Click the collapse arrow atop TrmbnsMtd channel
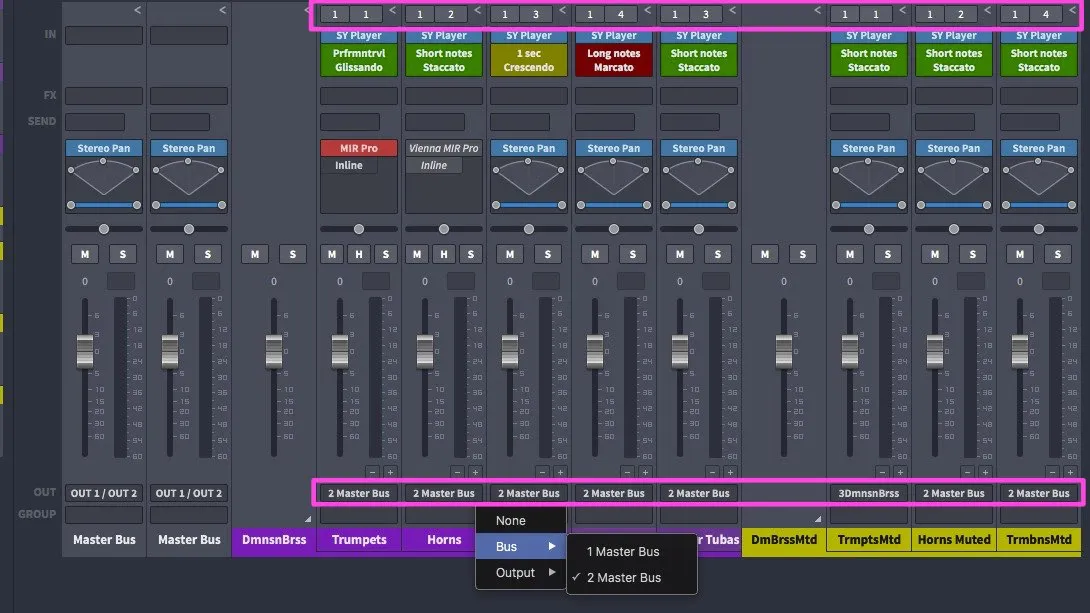This screenshot has width=1090, height=613. 1073,10
